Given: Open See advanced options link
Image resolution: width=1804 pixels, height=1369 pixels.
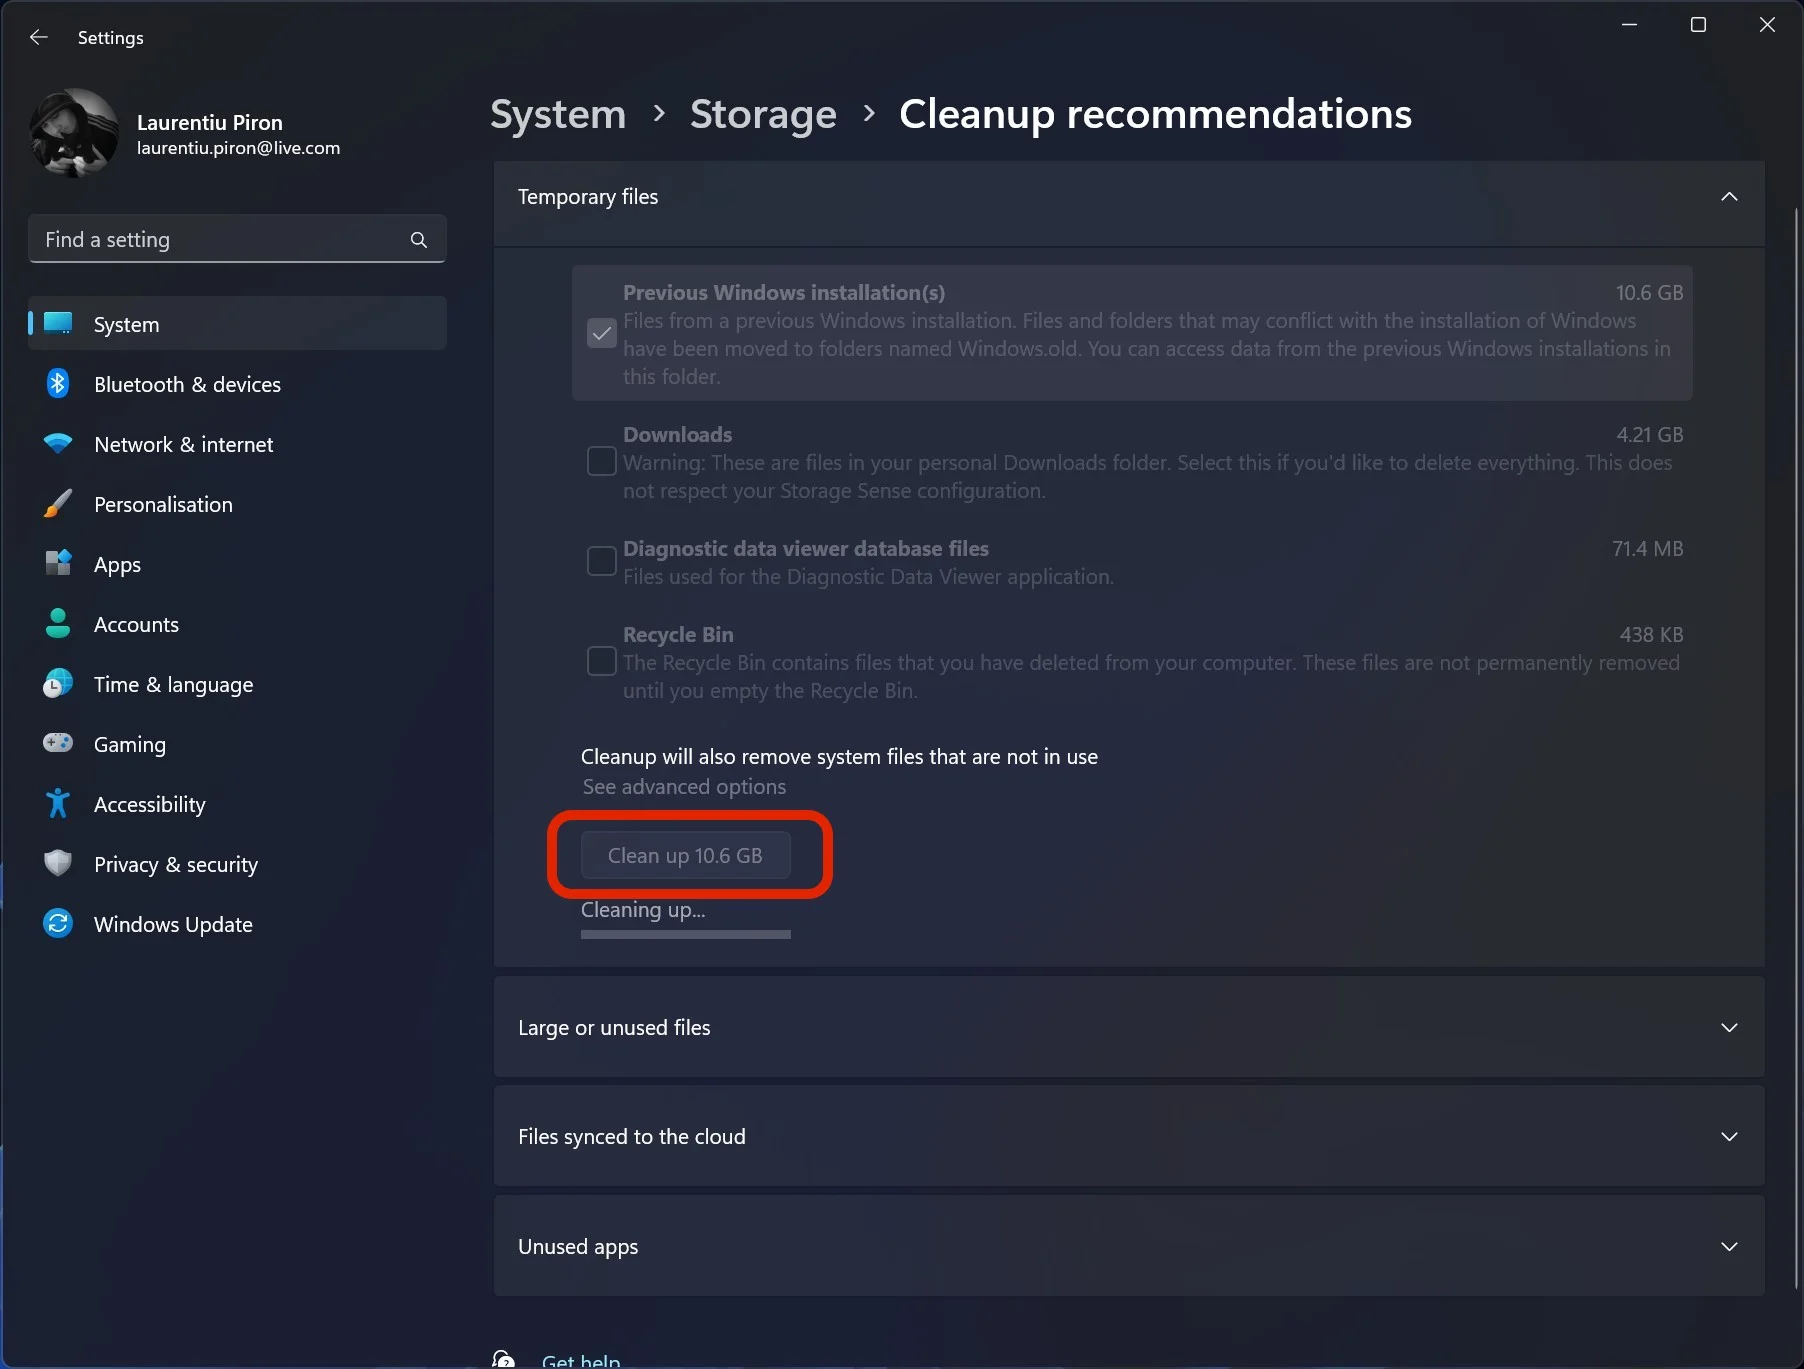Looking at the screenshot, I should [684, 787].
